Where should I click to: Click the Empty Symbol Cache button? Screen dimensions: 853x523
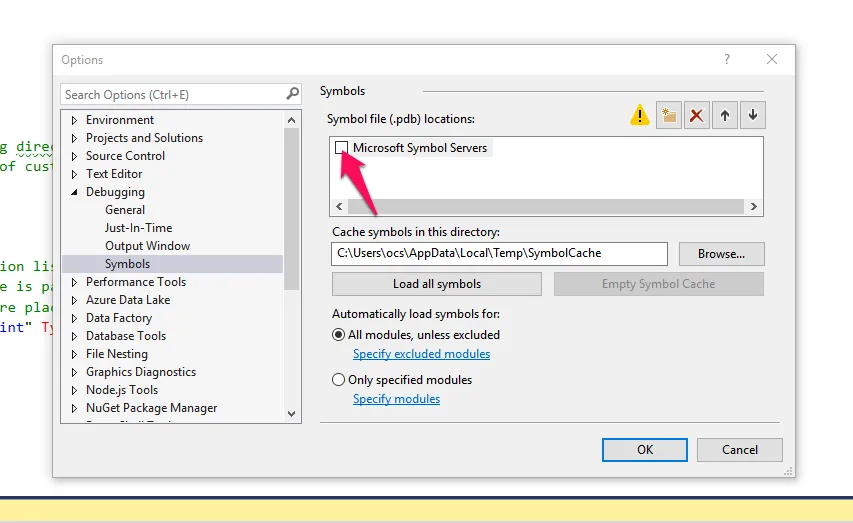pos(658,284)
